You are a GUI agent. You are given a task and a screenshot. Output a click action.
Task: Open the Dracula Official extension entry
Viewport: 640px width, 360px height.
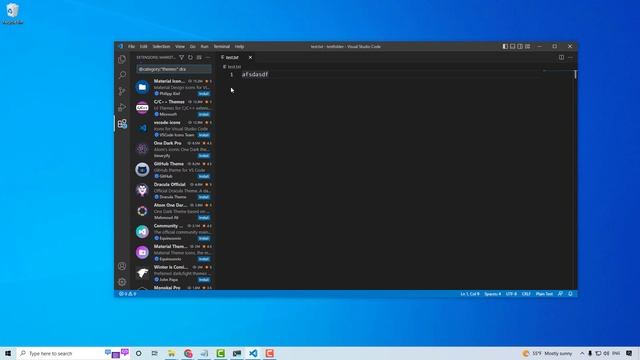(173, 191)
